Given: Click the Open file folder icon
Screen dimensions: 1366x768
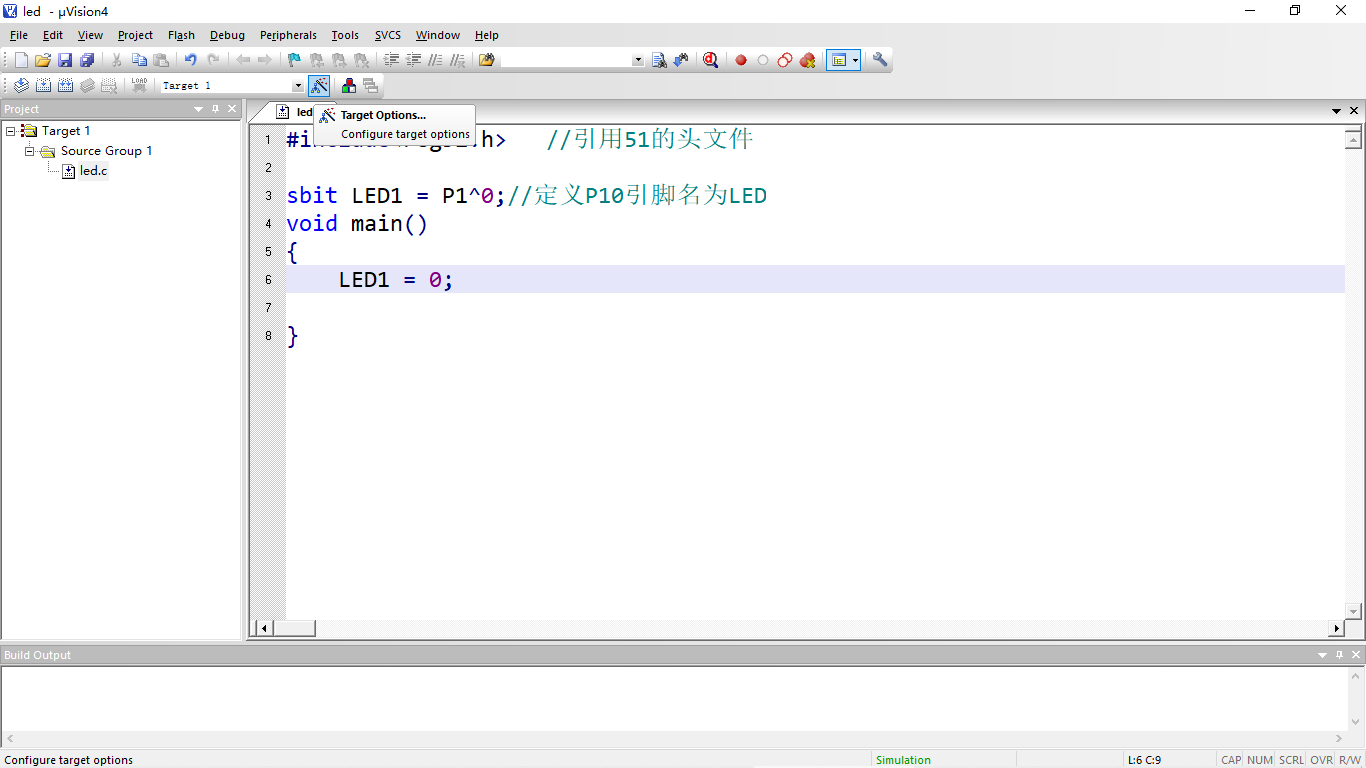Looking at the screenshot, I should click(43, 60).
